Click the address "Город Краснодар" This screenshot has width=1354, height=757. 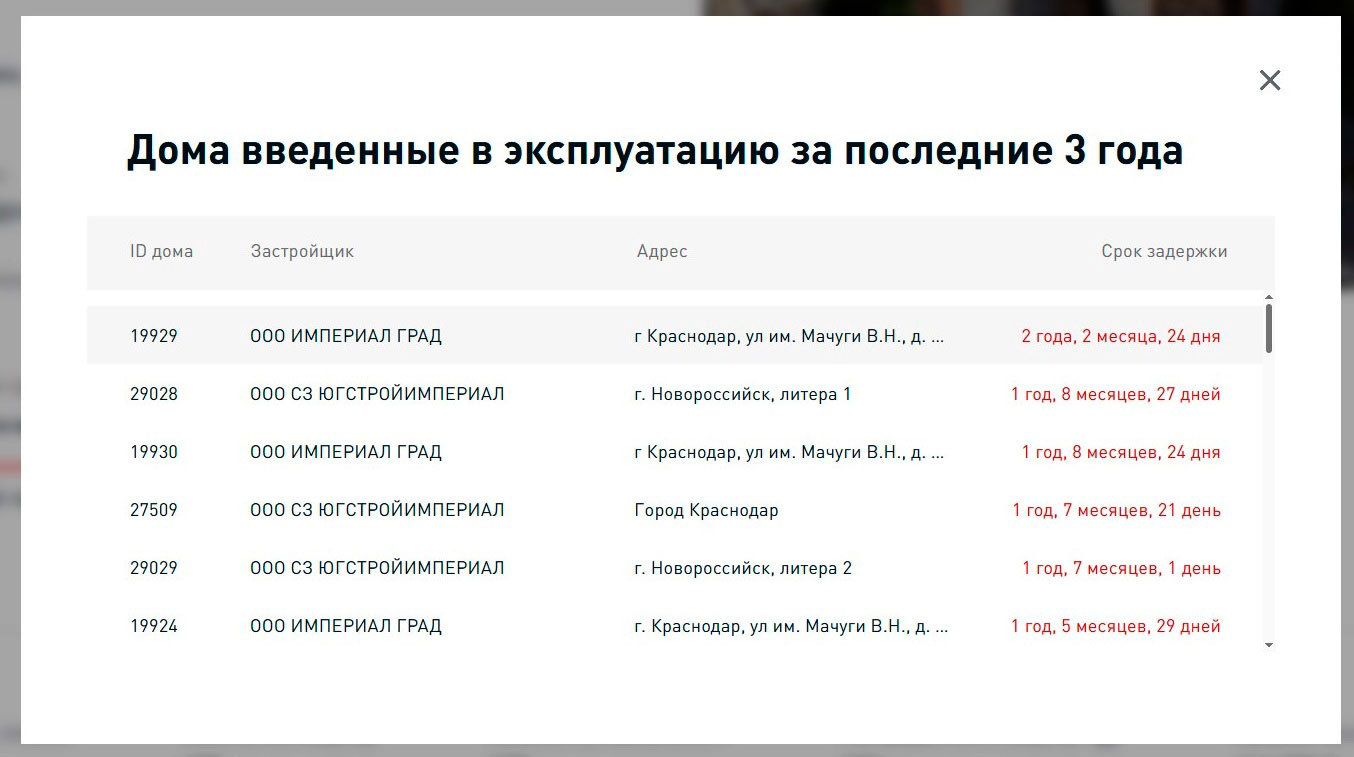[x=706, y=510]
